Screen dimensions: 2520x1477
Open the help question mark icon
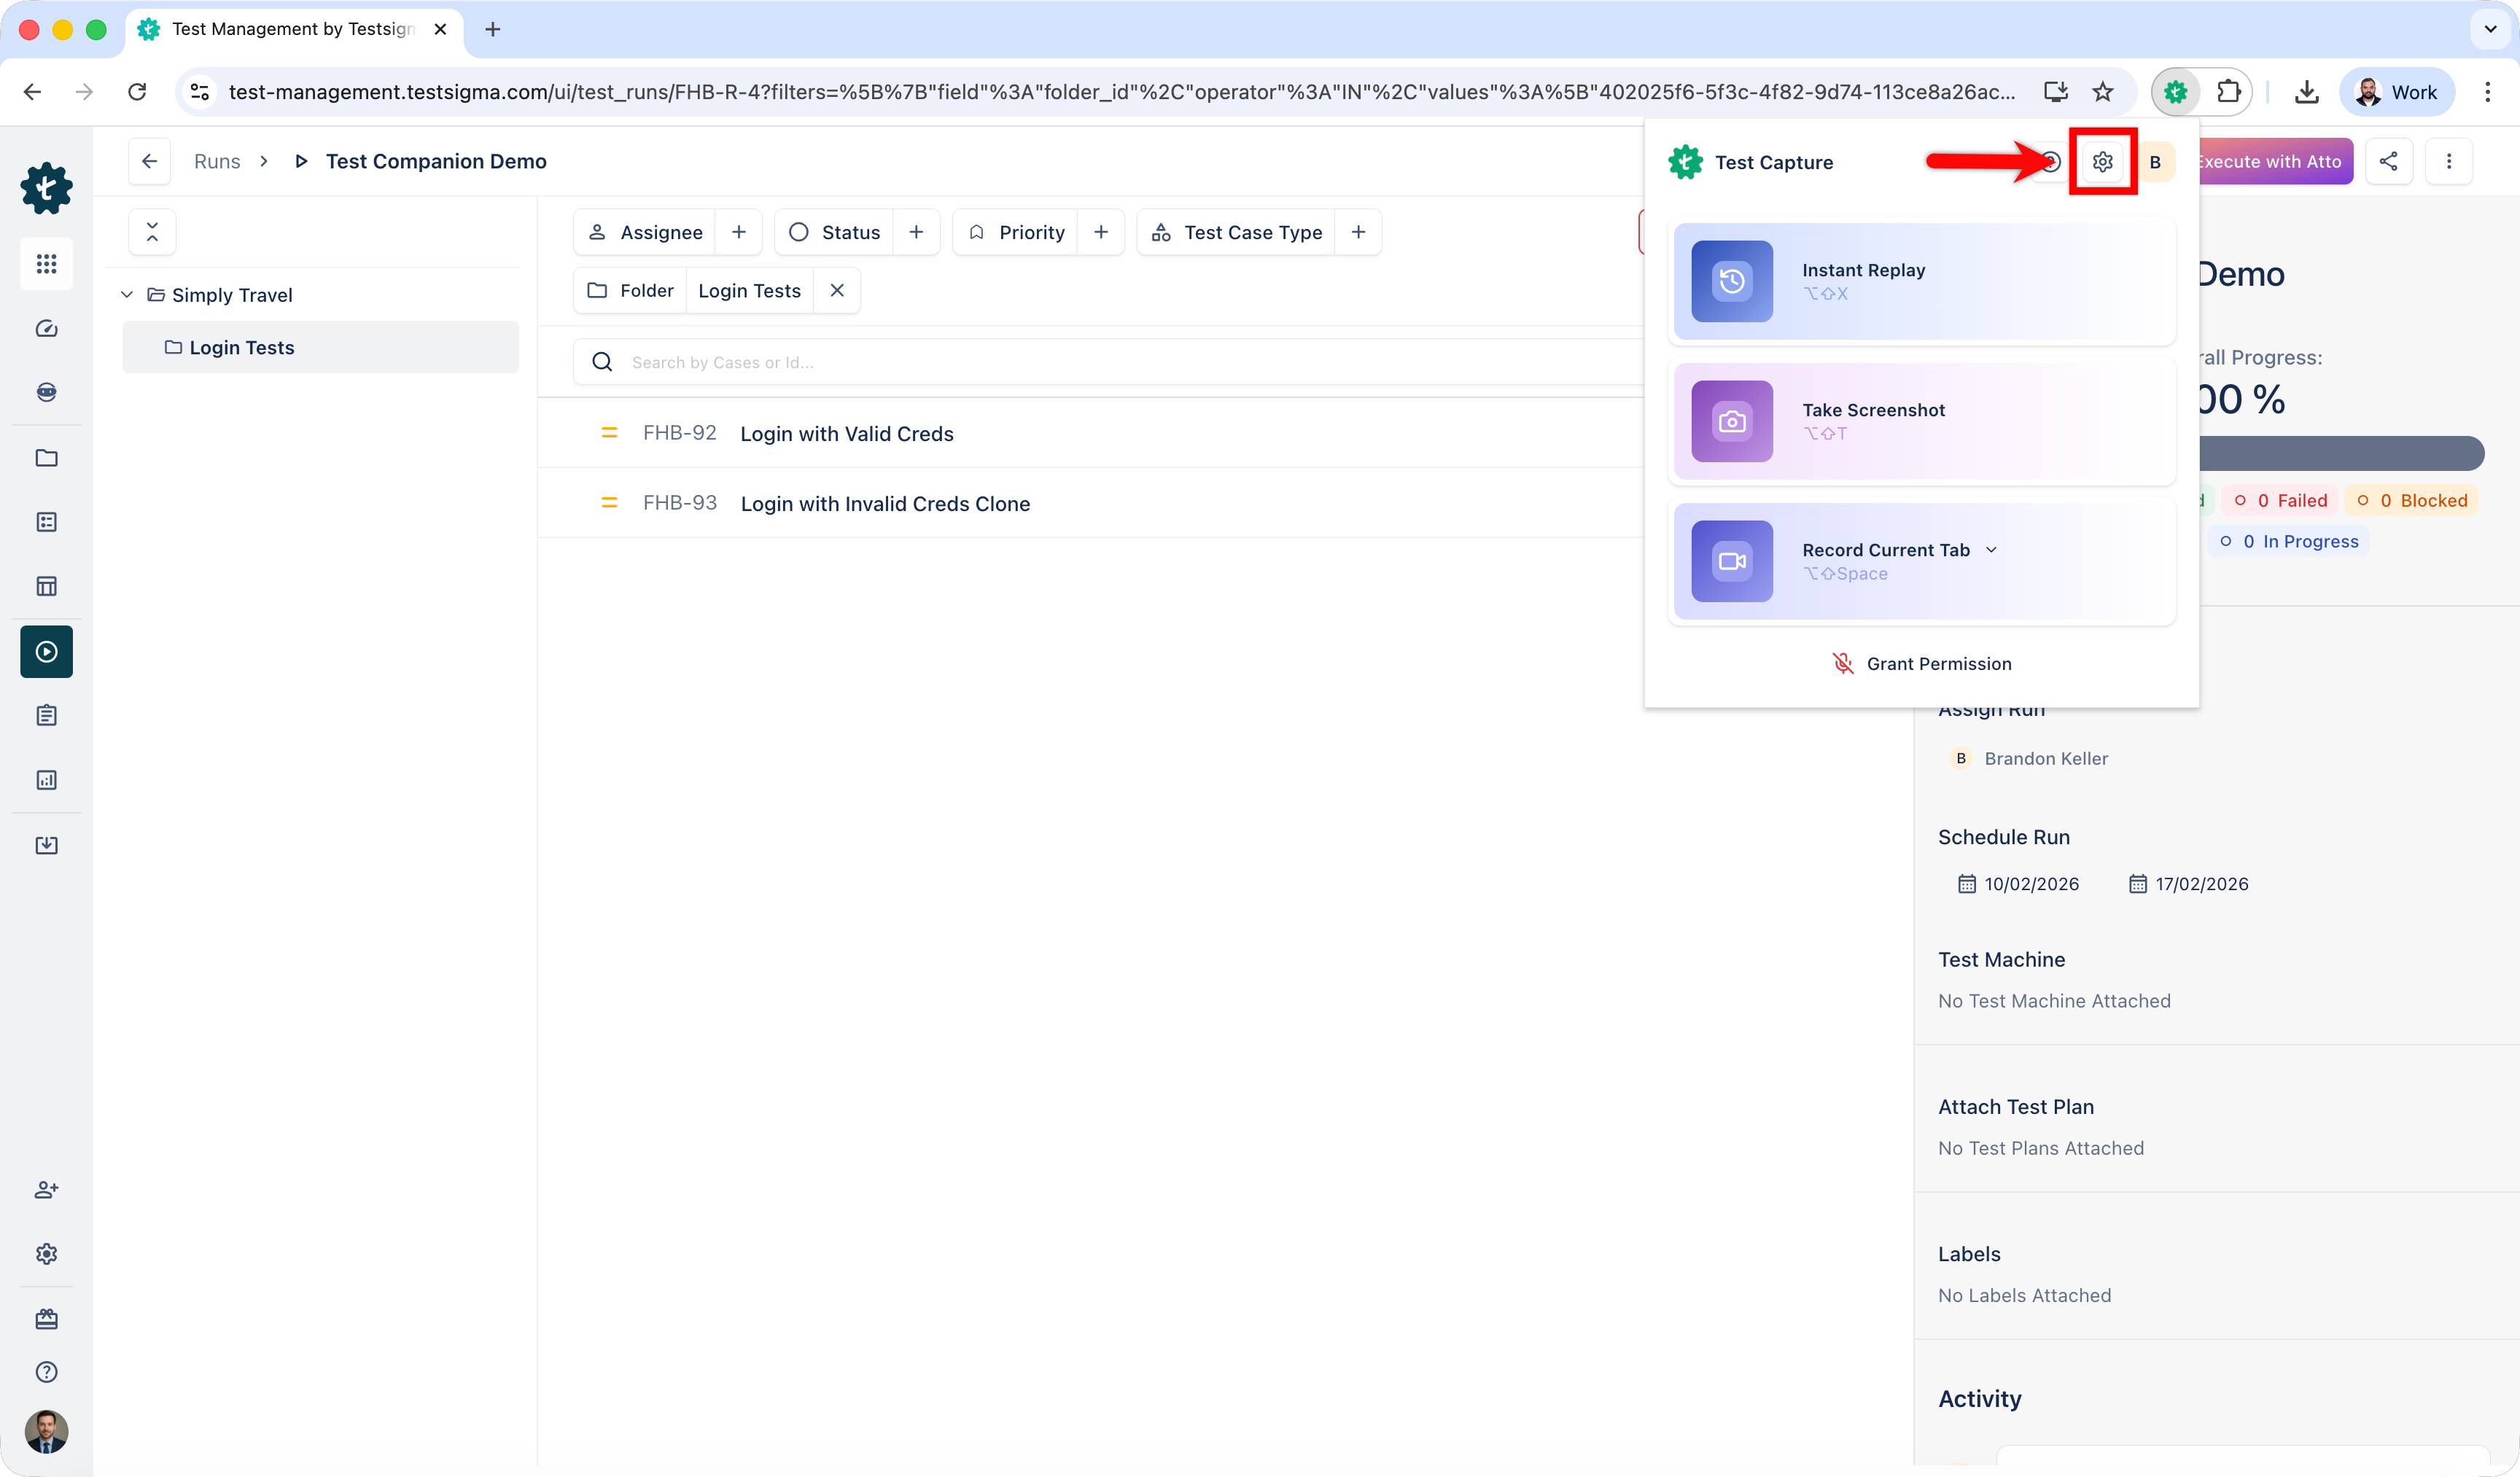click(x=46, y=1372)
